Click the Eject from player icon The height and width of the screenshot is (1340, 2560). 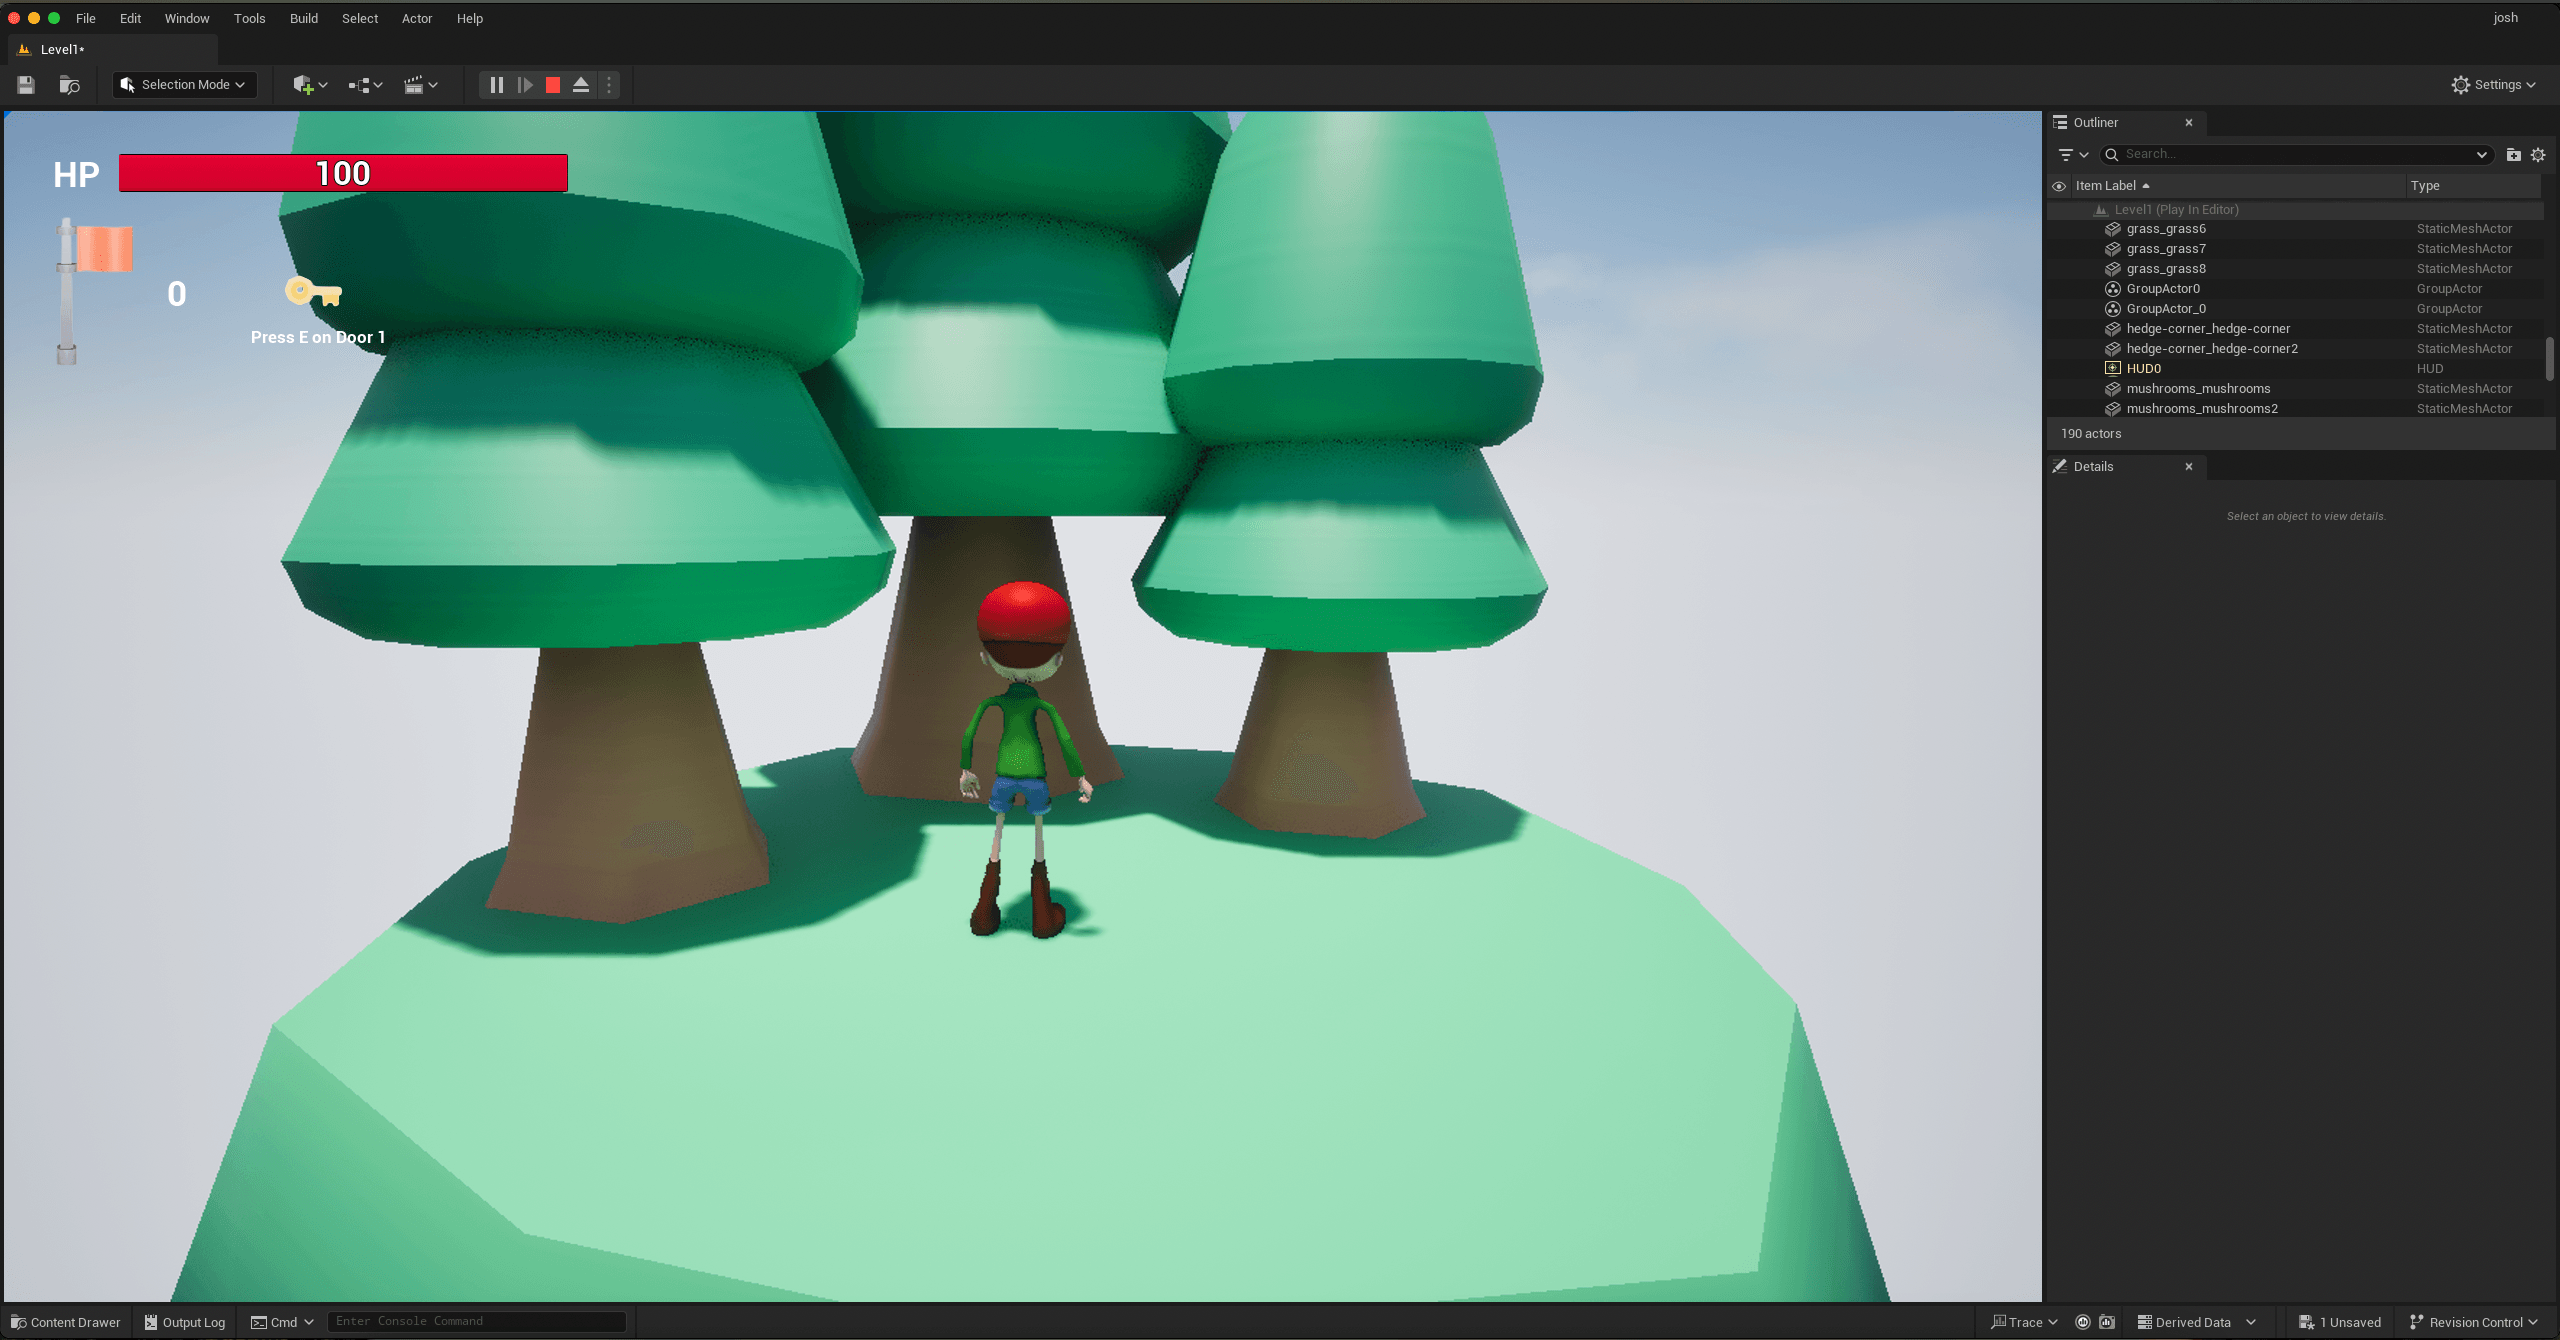pyautogui.click(x=580, y=85)
